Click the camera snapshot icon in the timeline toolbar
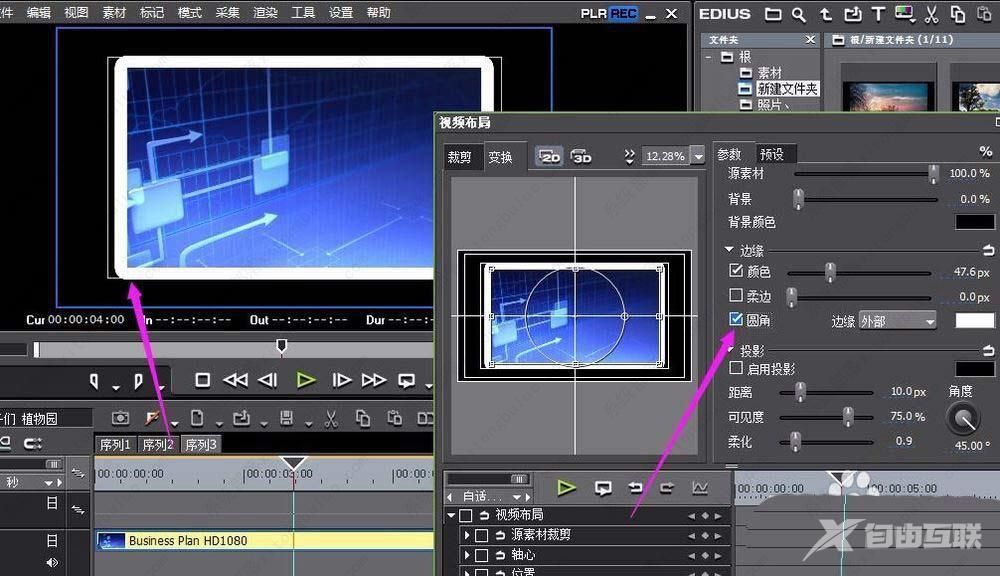The height and width of the screenshot is (576, 1000). point(120,418)
